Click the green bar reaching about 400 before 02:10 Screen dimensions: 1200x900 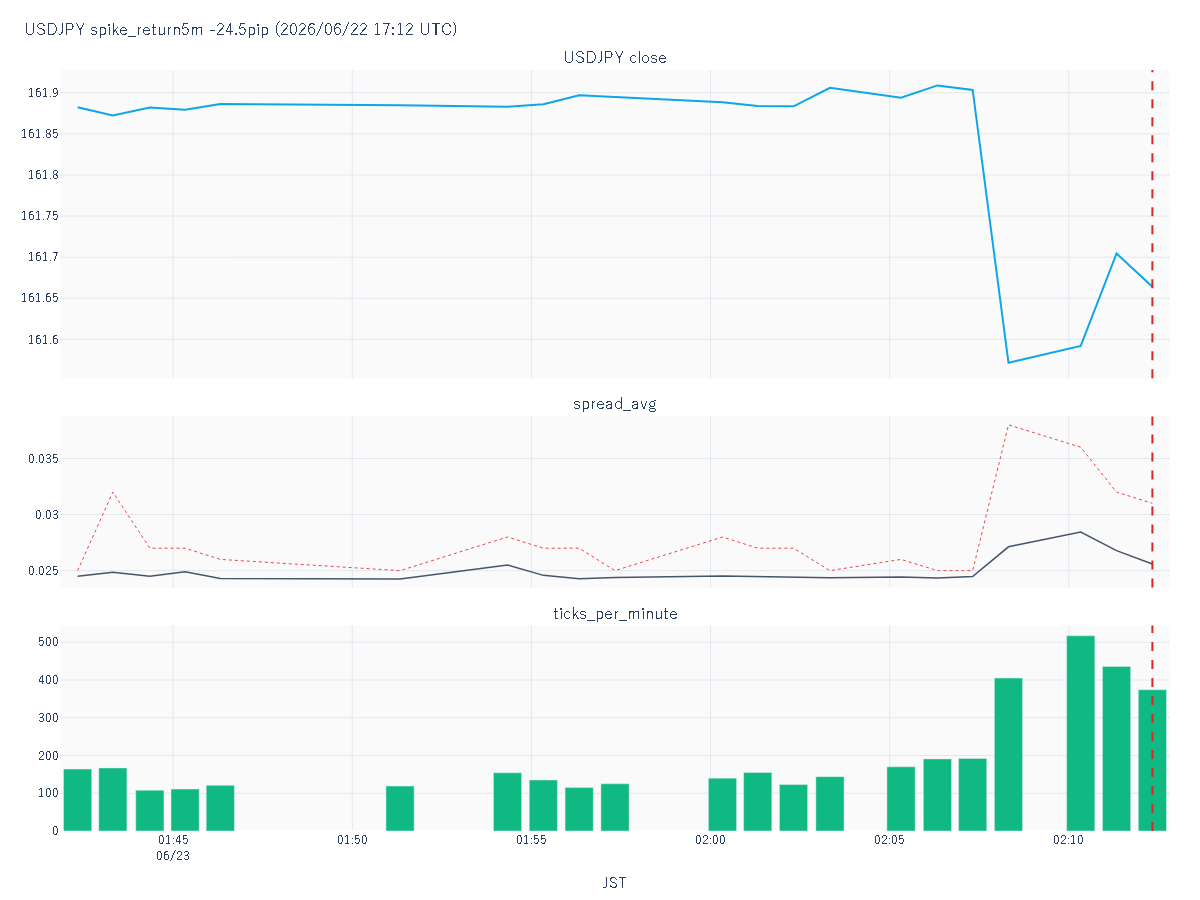click(1009, 754)
